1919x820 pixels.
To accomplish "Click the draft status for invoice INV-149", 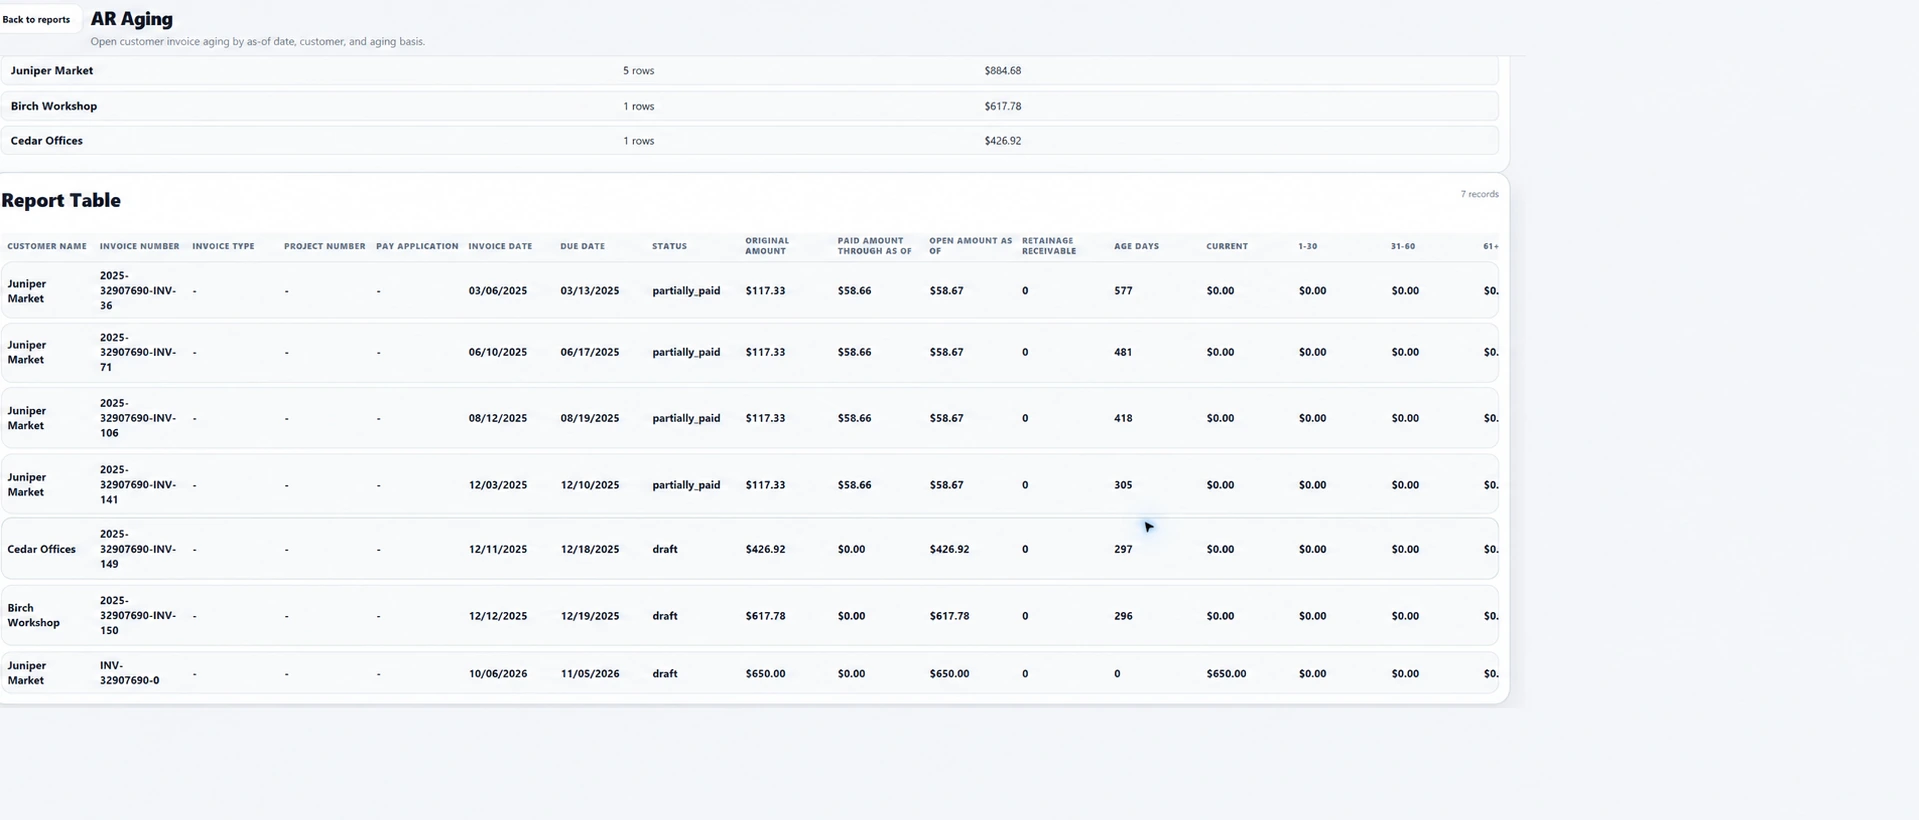I will pos(665,549).
